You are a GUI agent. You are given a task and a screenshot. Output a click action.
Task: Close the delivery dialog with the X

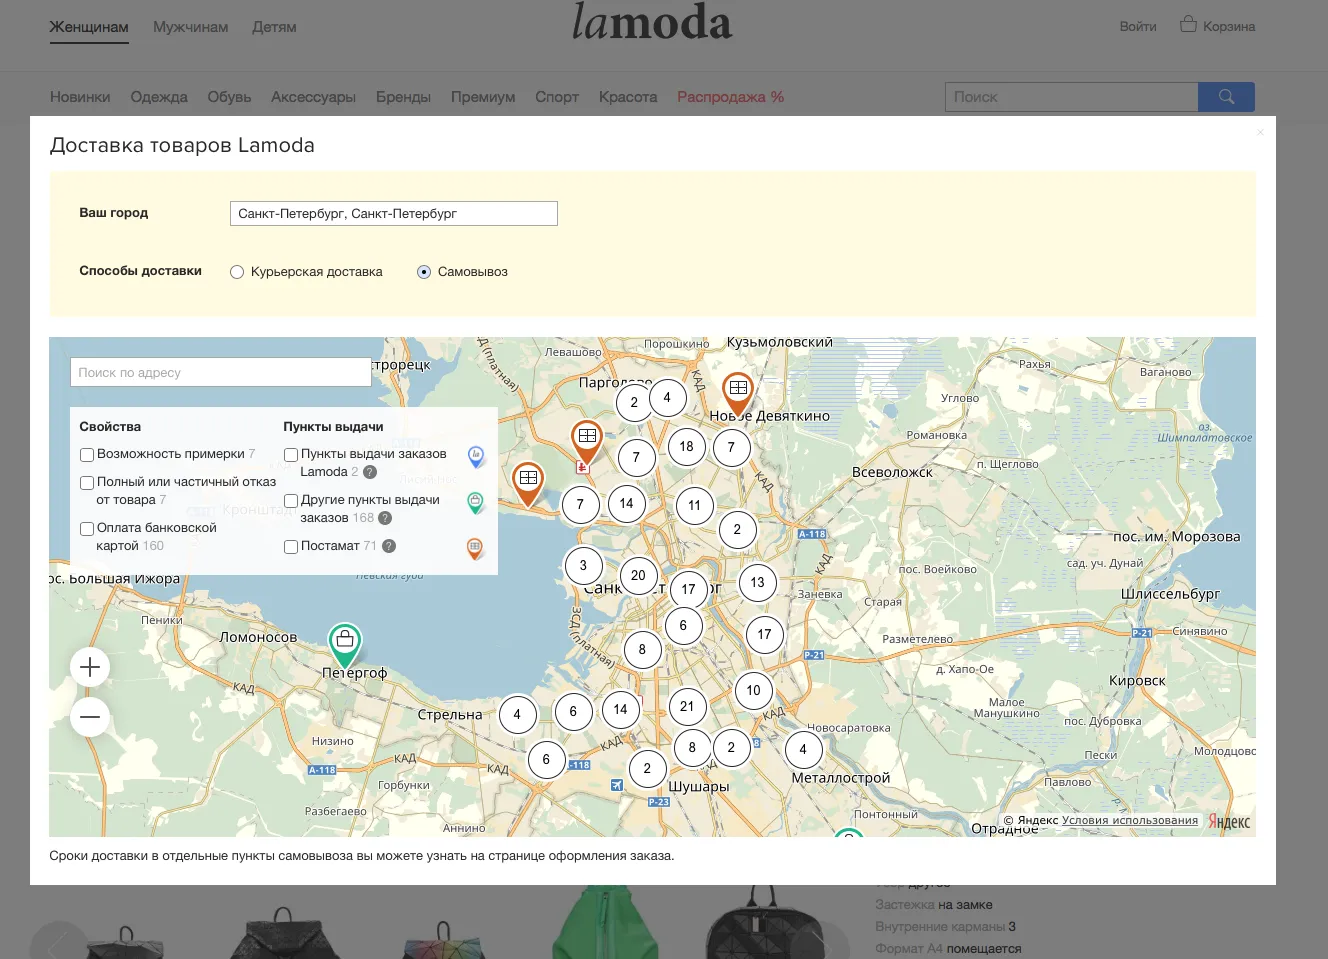point(1260,132)
